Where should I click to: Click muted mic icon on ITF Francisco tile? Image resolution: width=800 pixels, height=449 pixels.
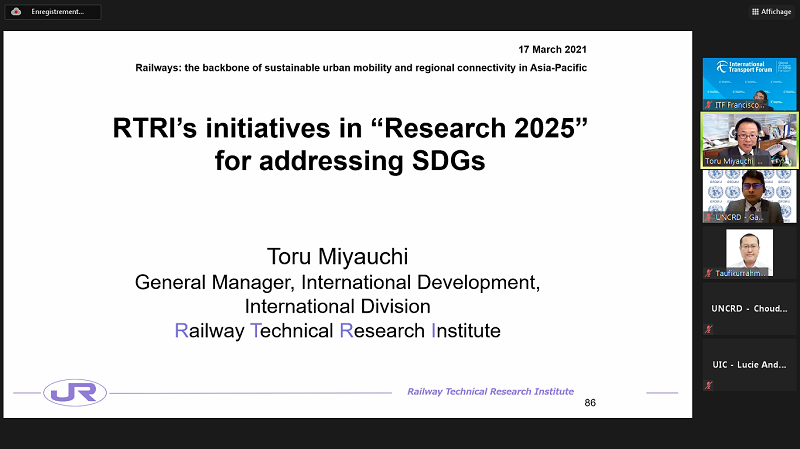709,105
